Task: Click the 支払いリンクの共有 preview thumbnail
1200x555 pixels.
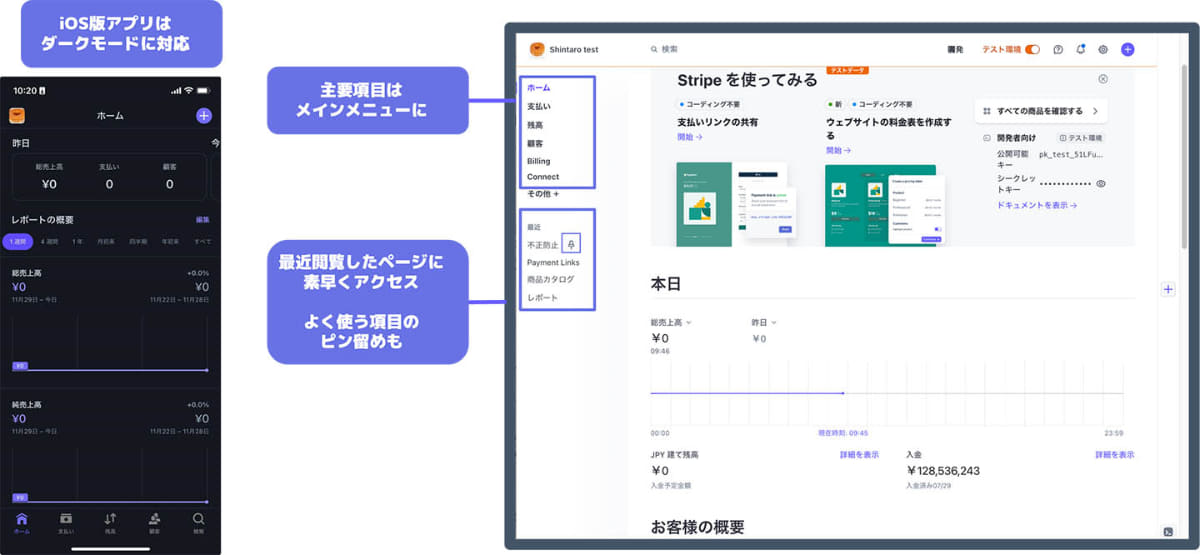Action: [737, 204]
